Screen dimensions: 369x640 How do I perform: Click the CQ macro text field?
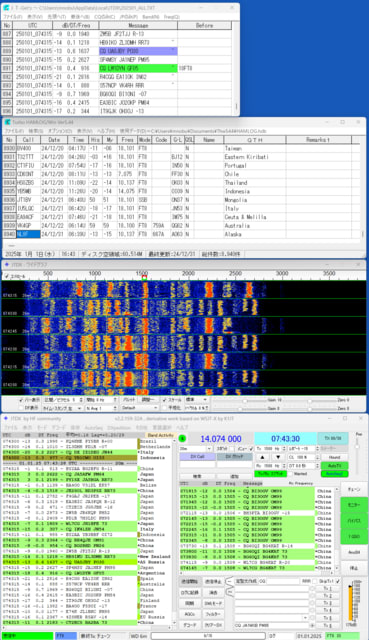[282, 581]
